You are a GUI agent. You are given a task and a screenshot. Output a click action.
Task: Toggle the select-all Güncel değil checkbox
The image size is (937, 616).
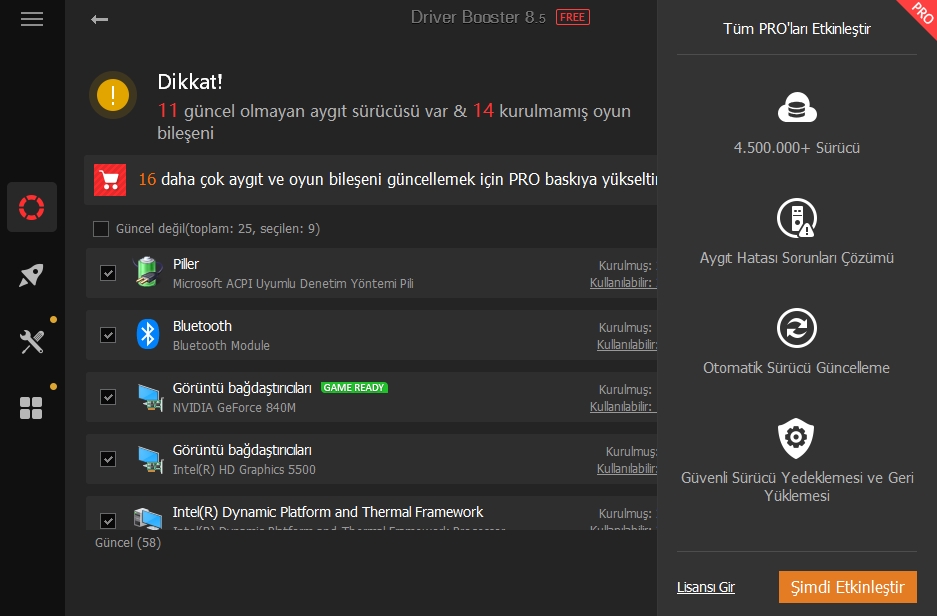click(x=101, y=229)
